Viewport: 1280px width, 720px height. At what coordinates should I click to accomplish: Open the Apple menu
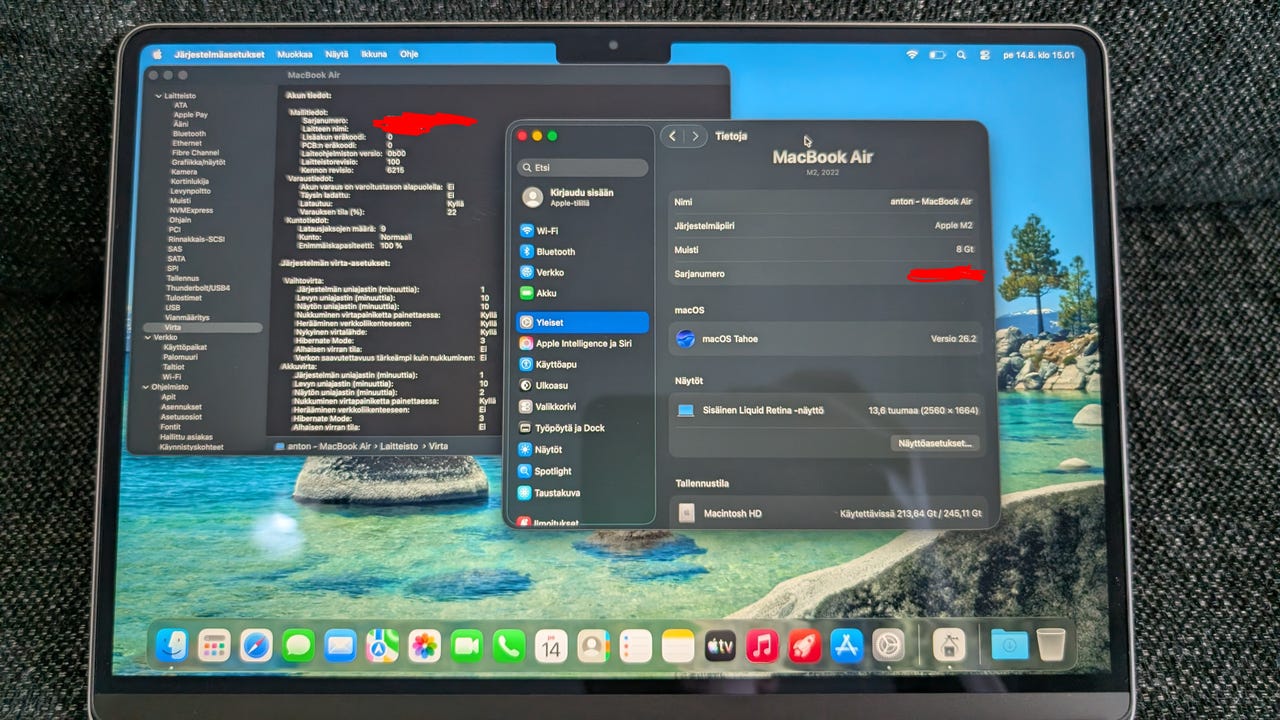(156, 54)
